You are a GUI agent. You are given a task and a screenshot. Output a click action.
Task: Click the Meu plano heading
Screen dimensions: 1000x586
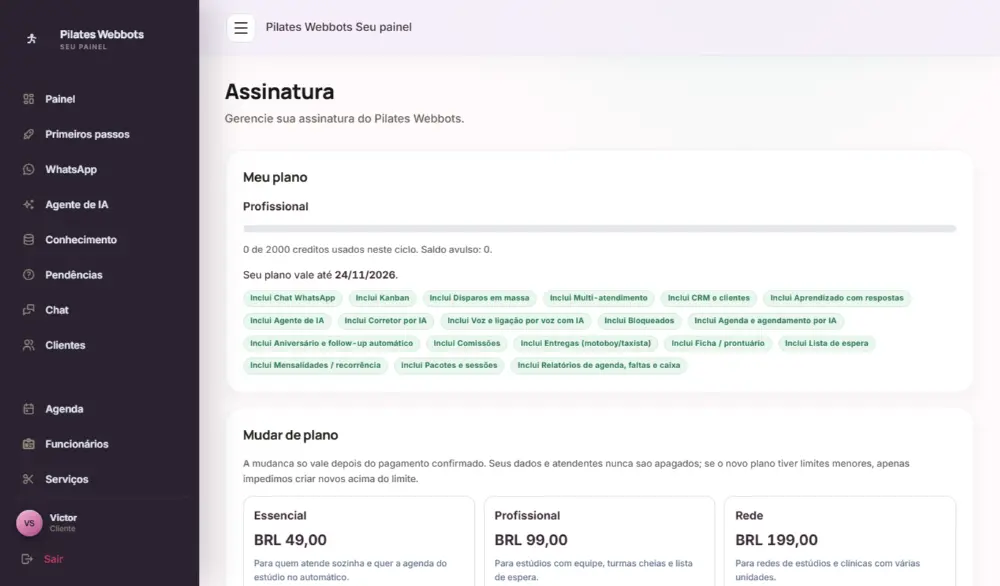point(275,177)
